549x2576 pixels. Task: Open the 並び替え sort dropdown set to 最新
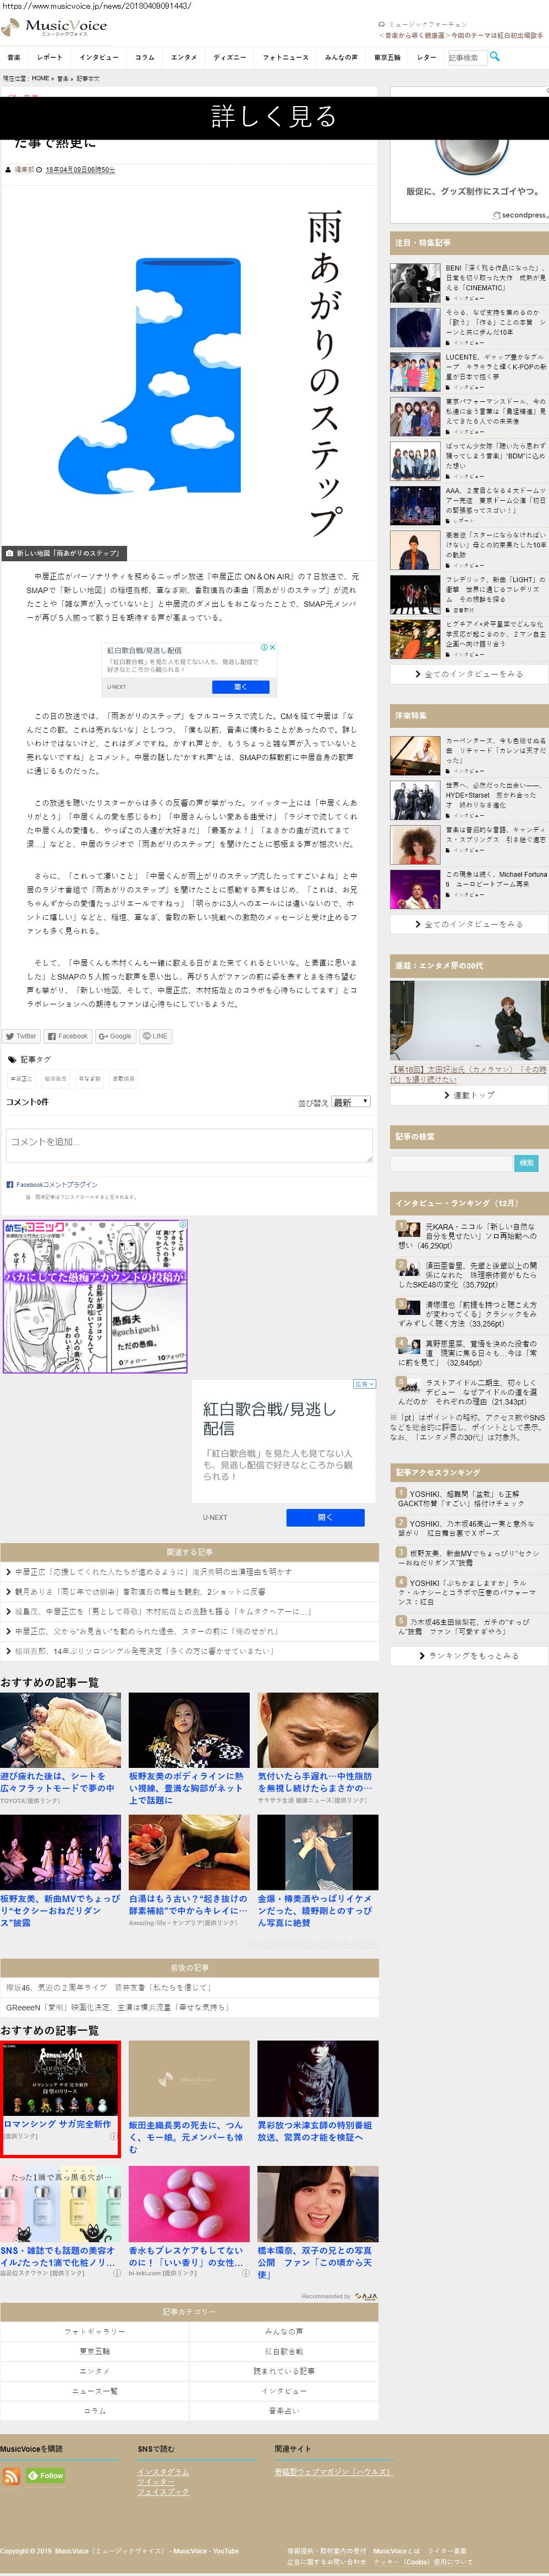350,1101
